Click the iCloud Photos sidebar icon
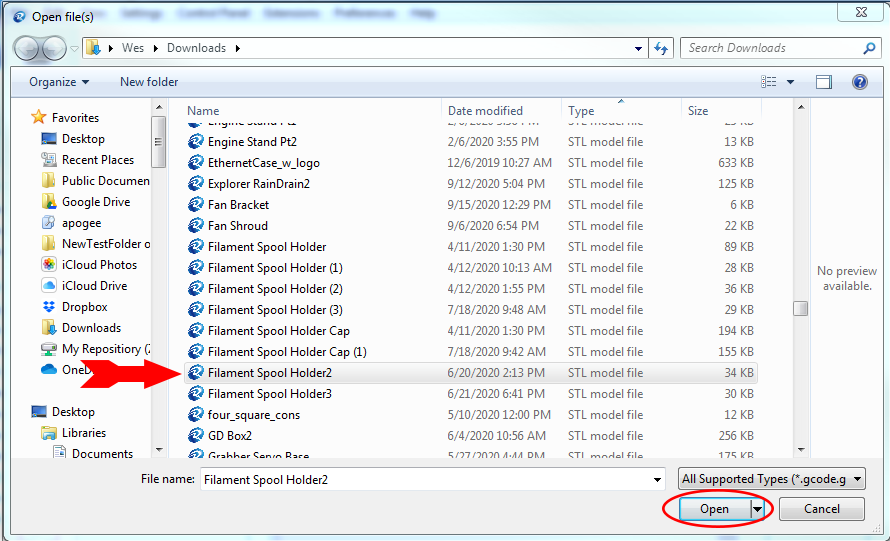Image resolution: width=890 pixels, height=541 pixels. (x=49, y=265)
